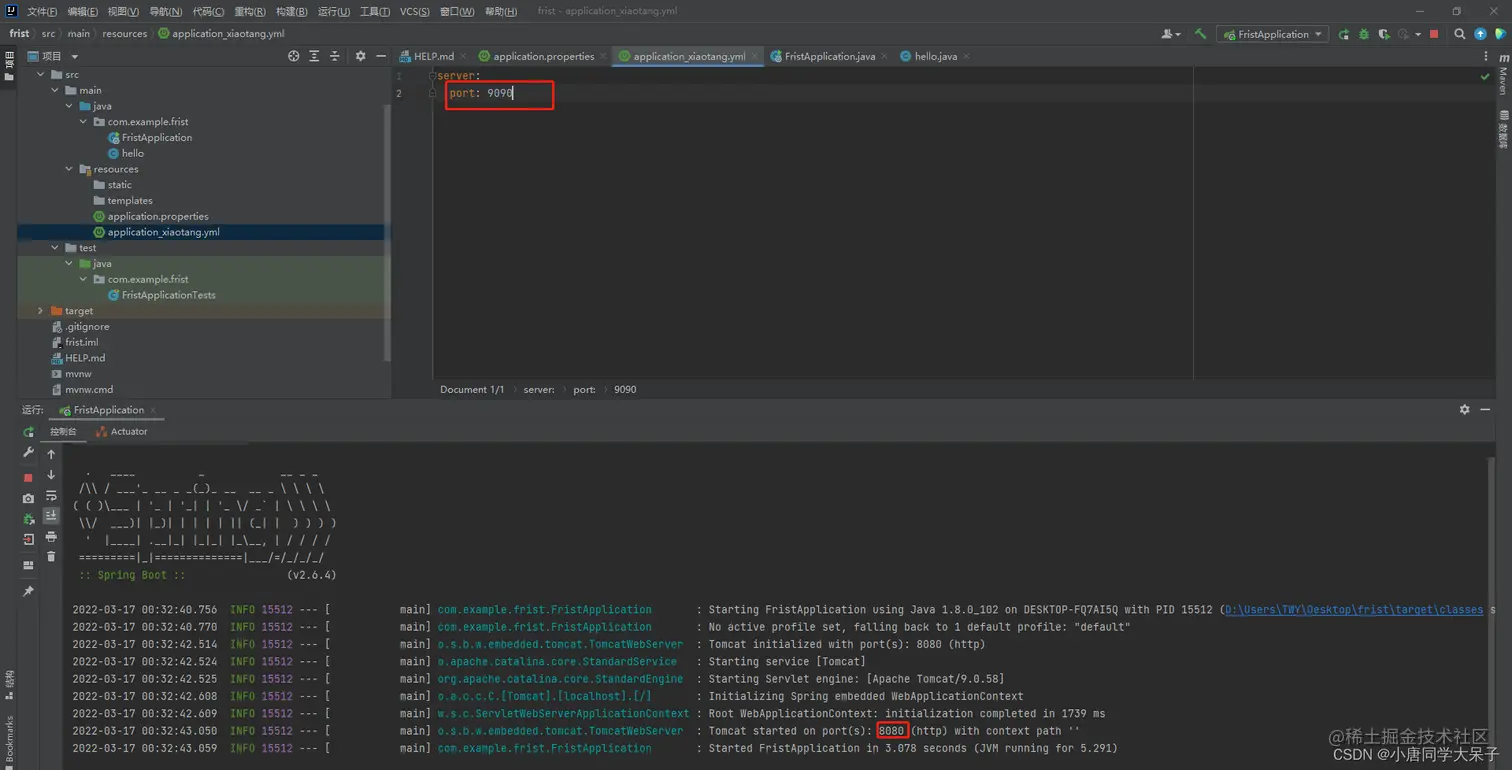The image size is (1512, 770).
Task: Click the Print console icon
Action: point(51,537)
